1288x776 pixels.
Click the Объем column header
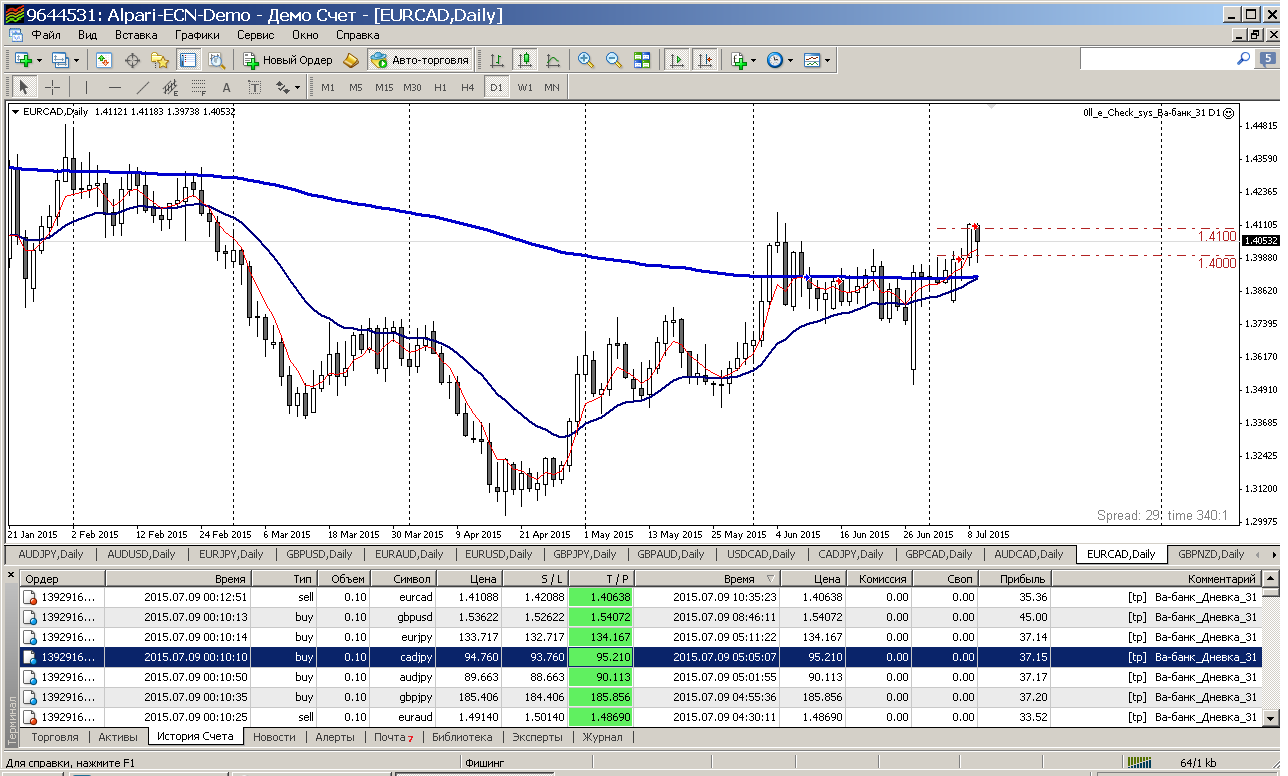click(x=343, y=578)
